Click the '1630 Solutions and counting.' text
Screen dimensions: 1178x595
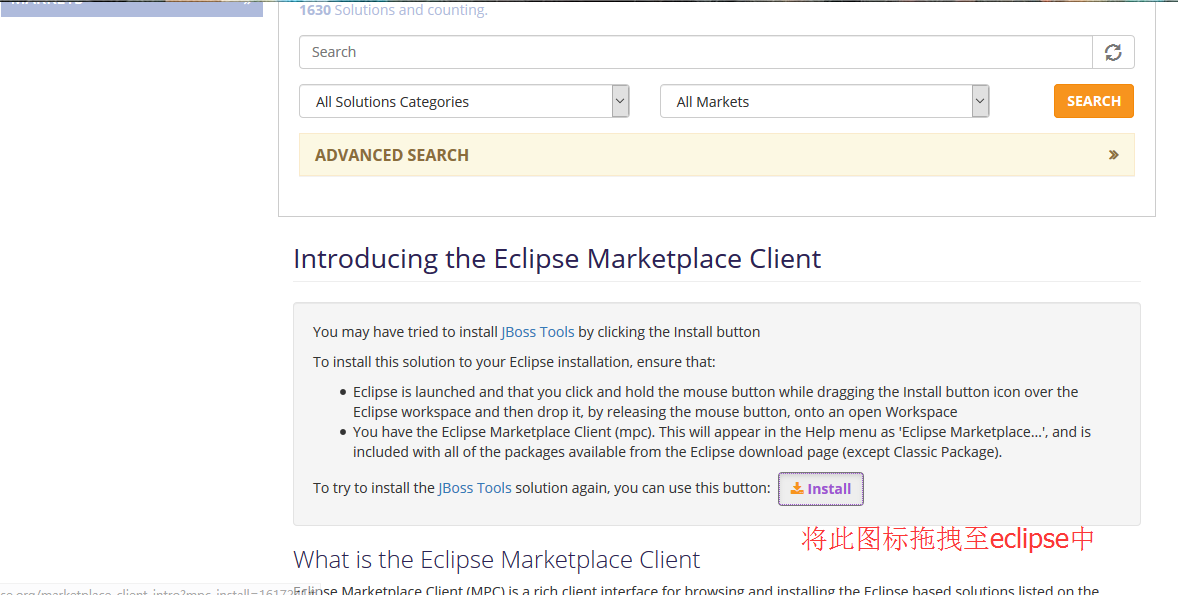pyautogui.click(x=394, y=10)
